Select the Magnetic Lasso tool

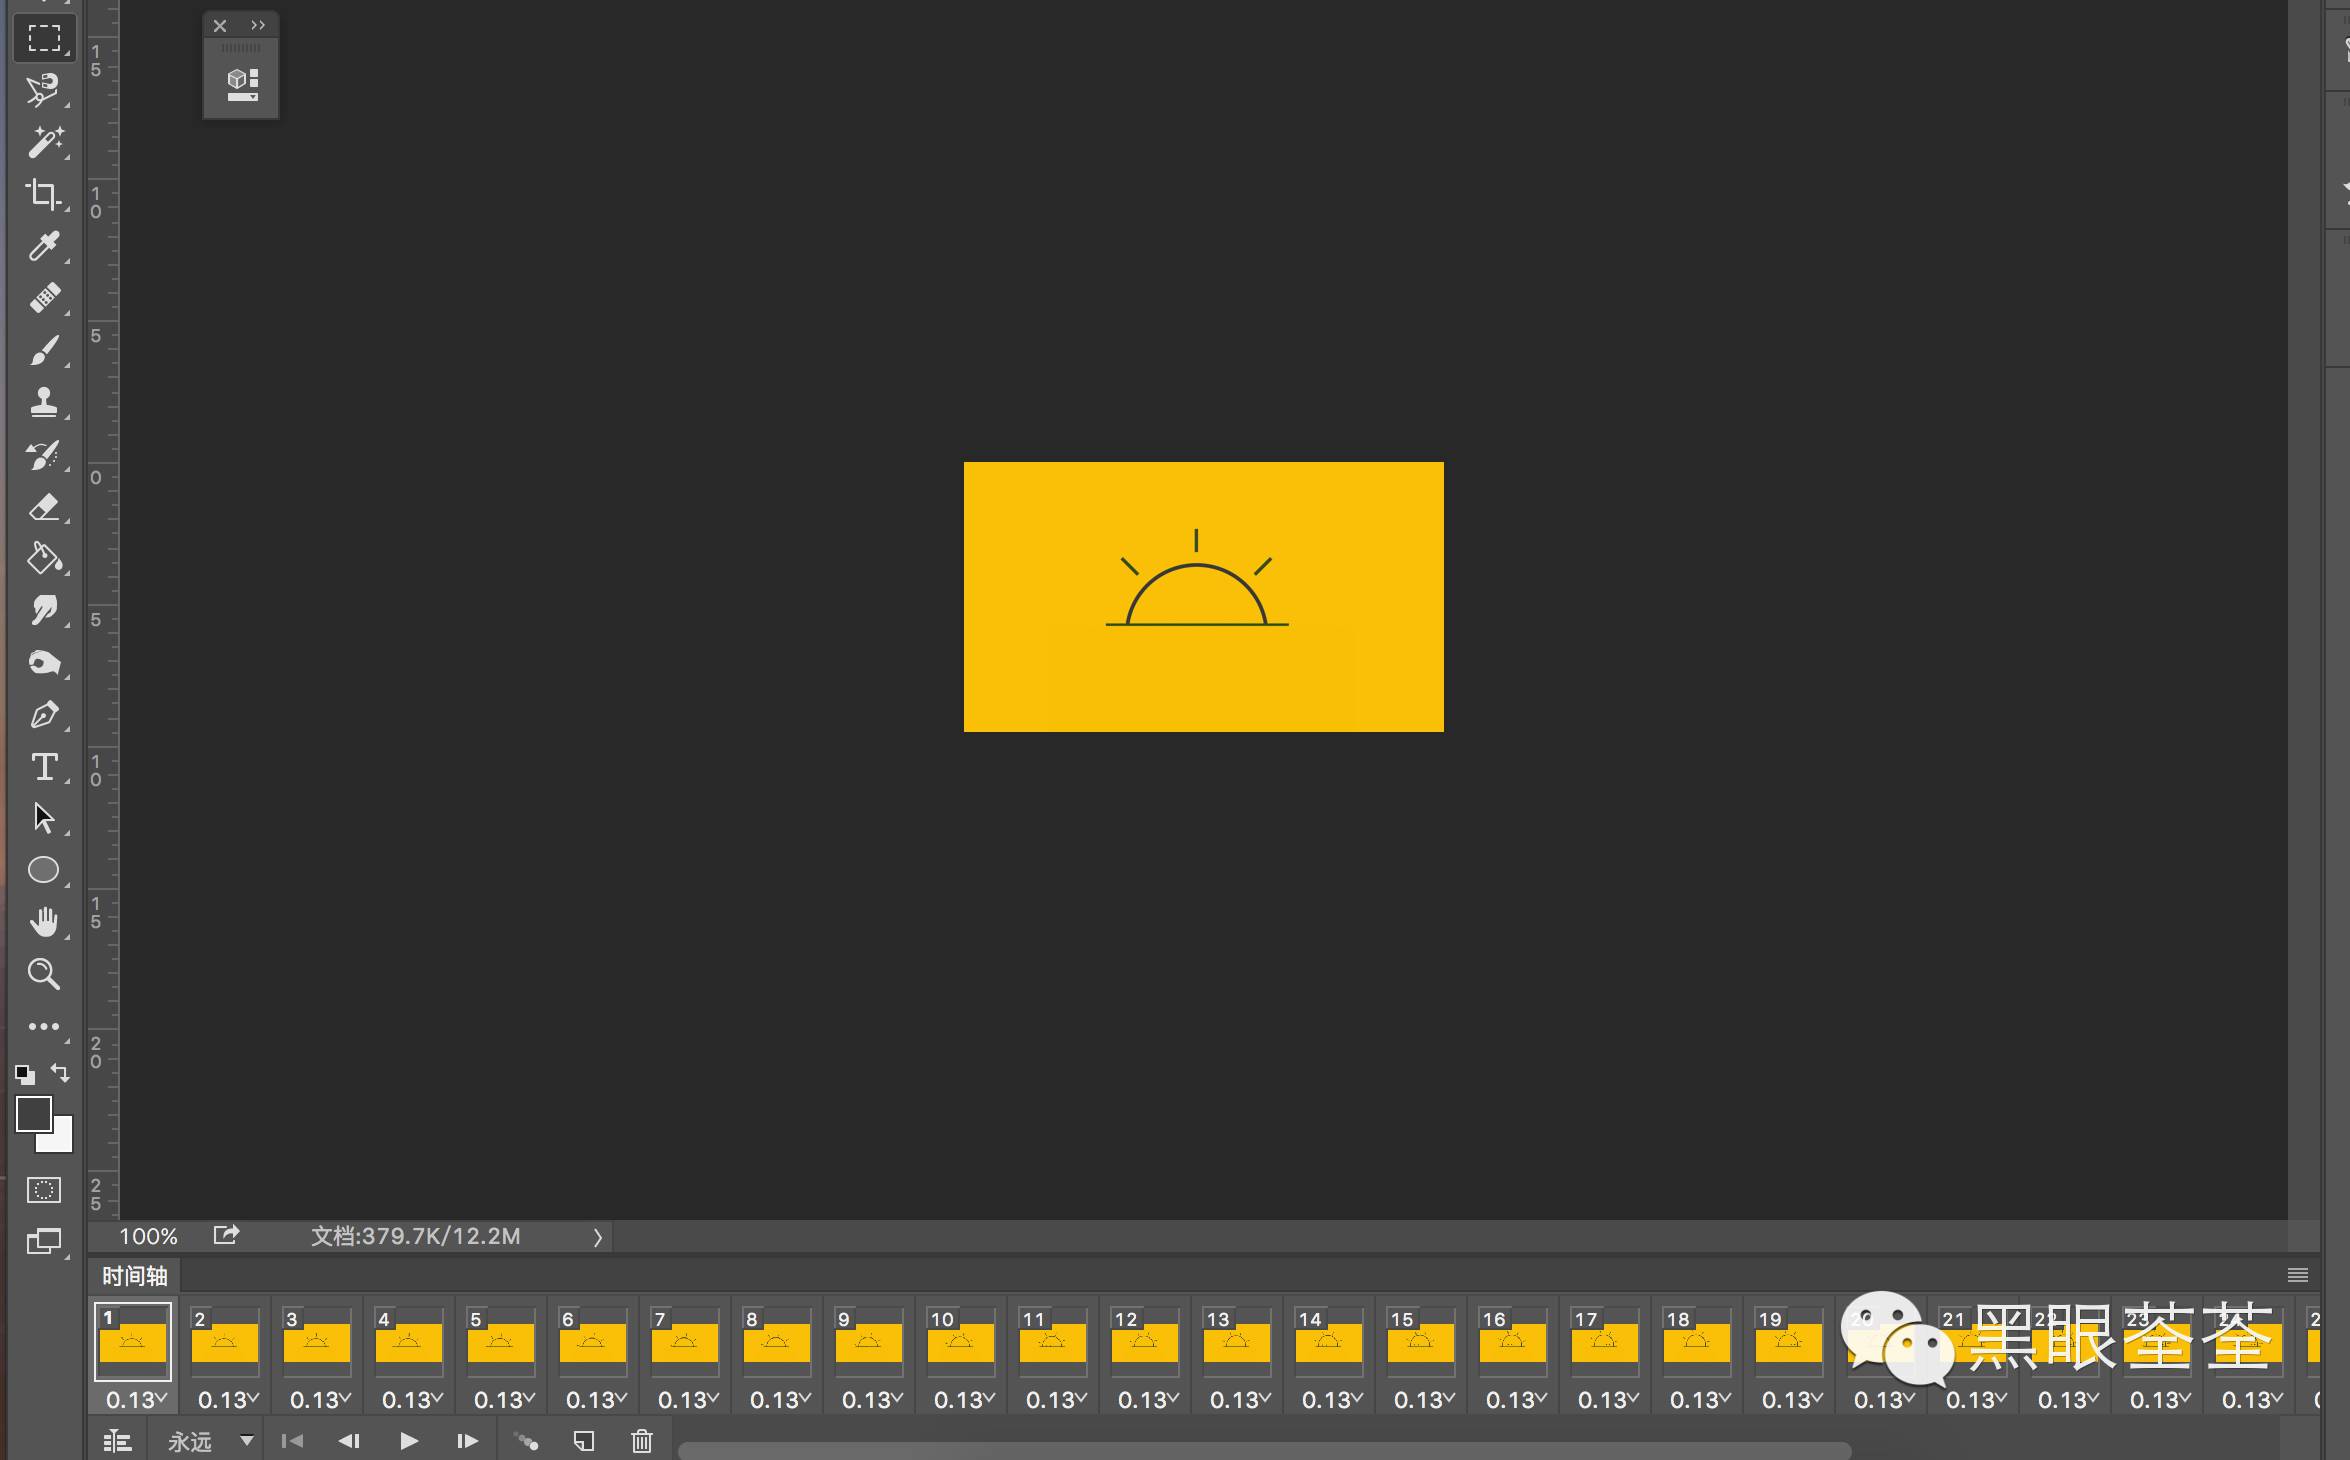tap(44, 90)
